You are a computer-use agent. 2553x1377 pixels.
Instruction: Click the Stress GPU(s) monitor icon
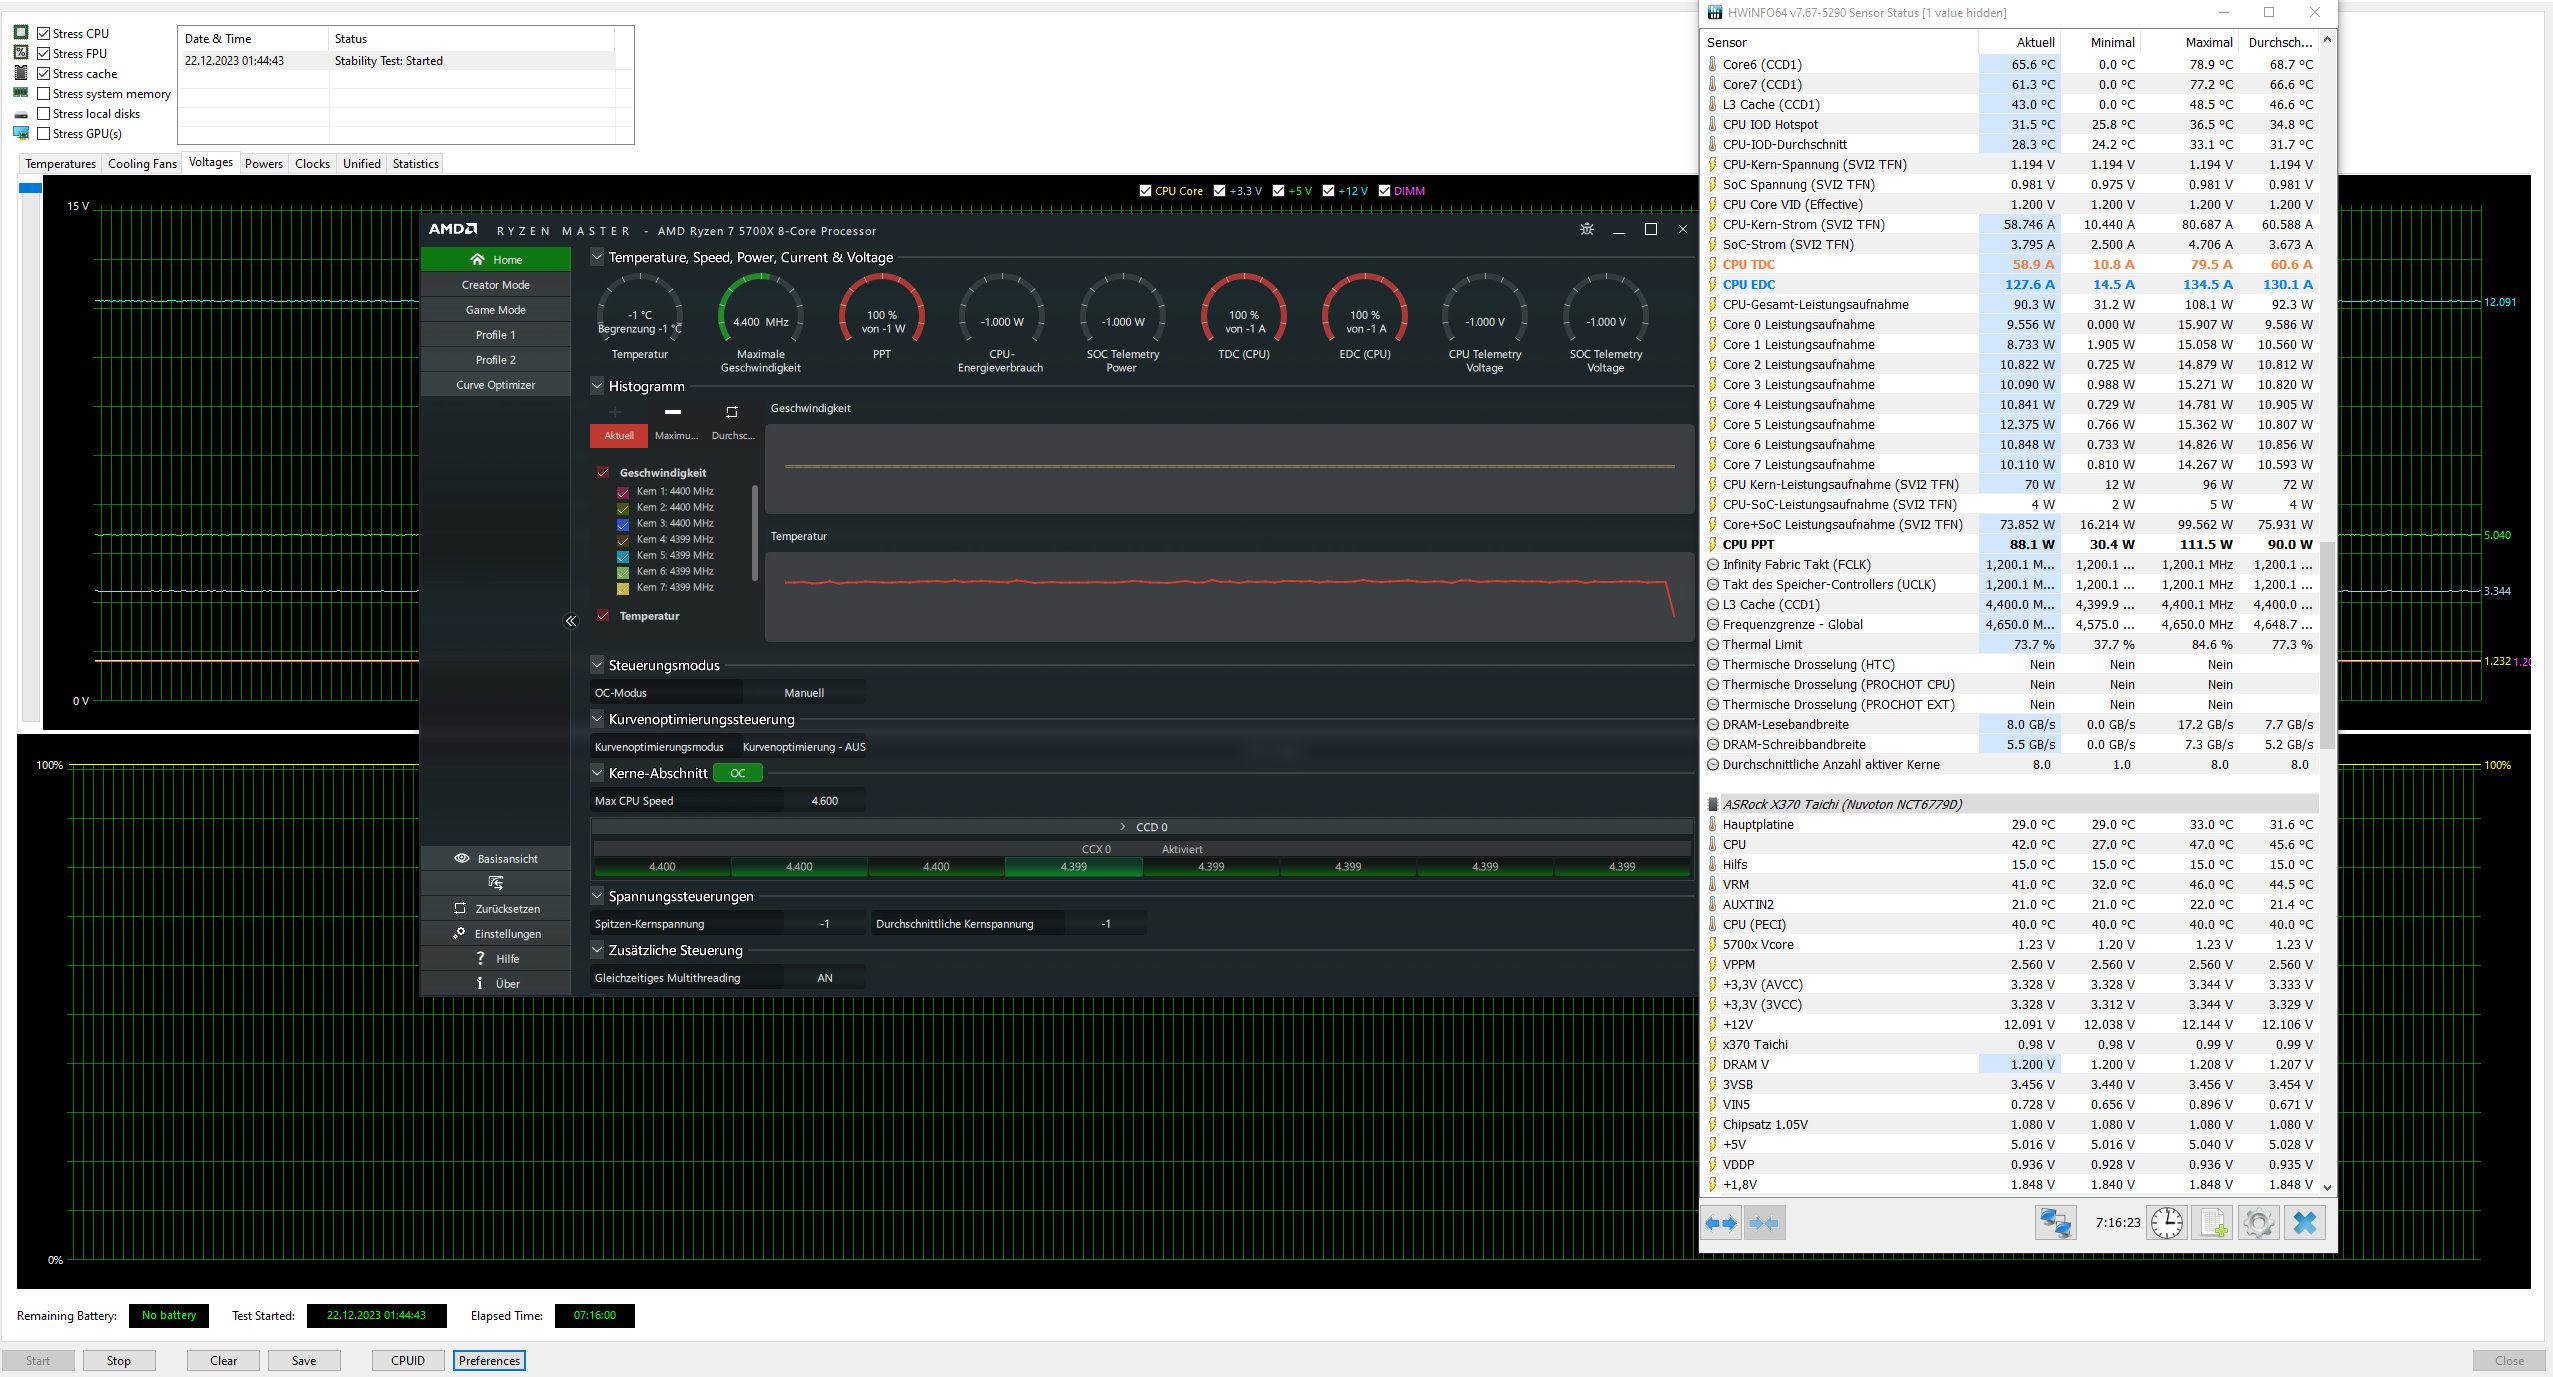(21, 133)
